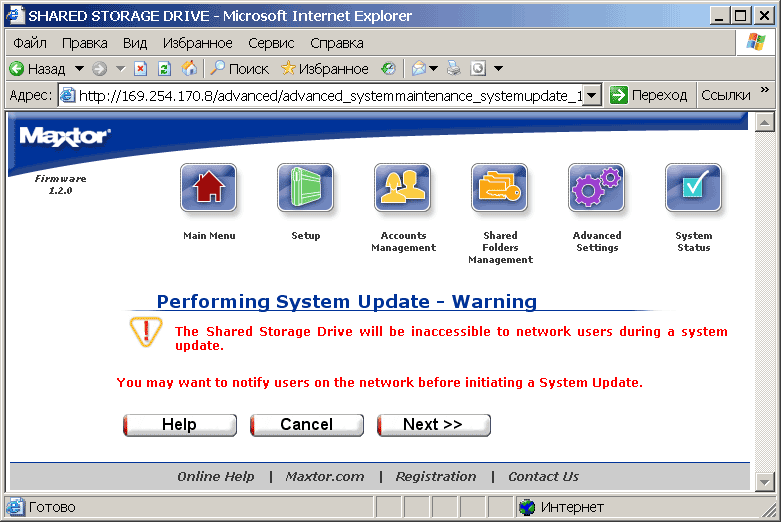Click the Internet Explorer title bar icon
This screenshot has height=522, width=781.
15,14
